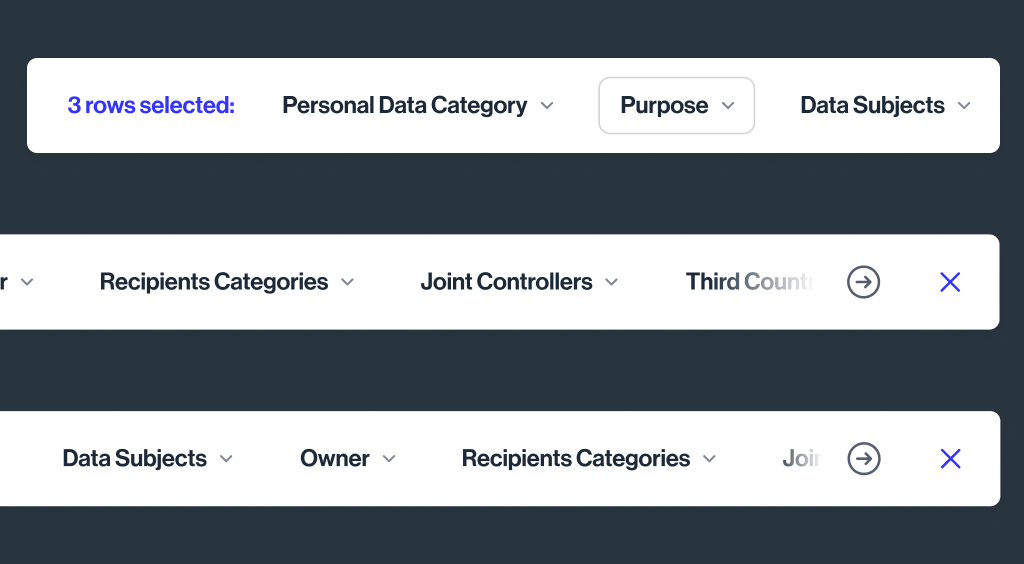Open the Owner dropdown

pyautogui.click(x=335, y=459)
